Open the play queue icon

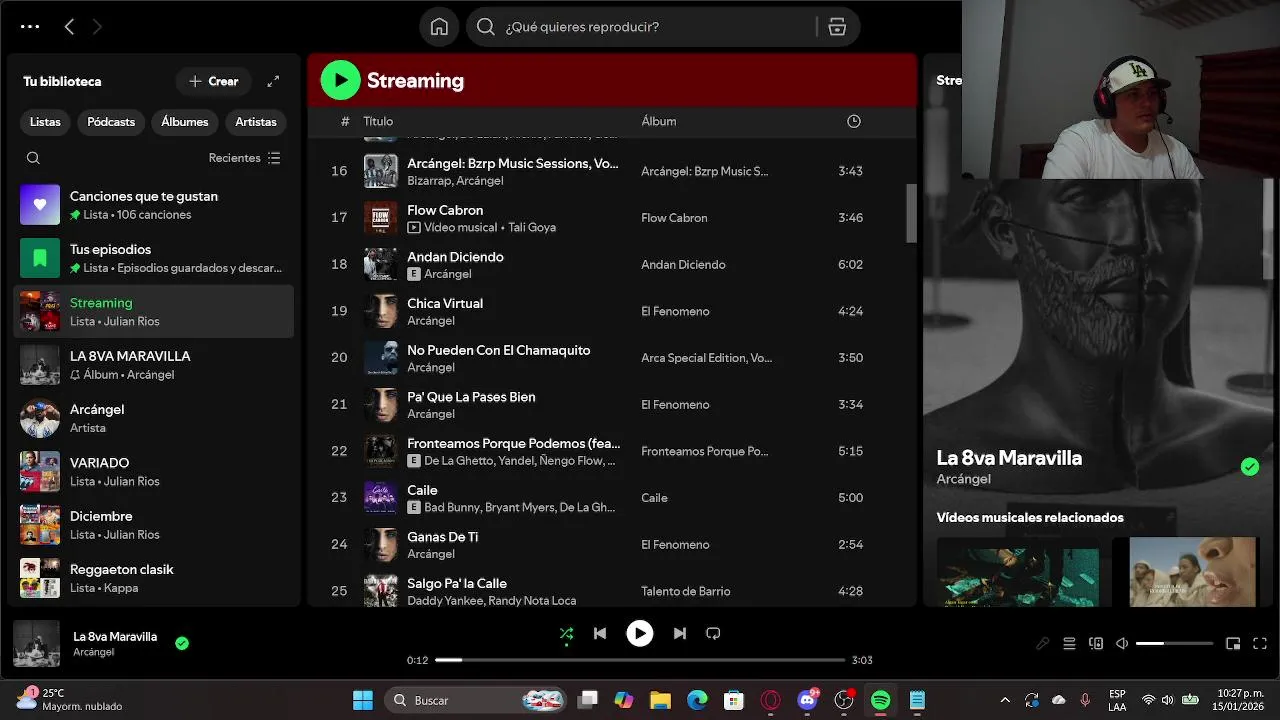pyautogui.click(x=1069, y=644)
